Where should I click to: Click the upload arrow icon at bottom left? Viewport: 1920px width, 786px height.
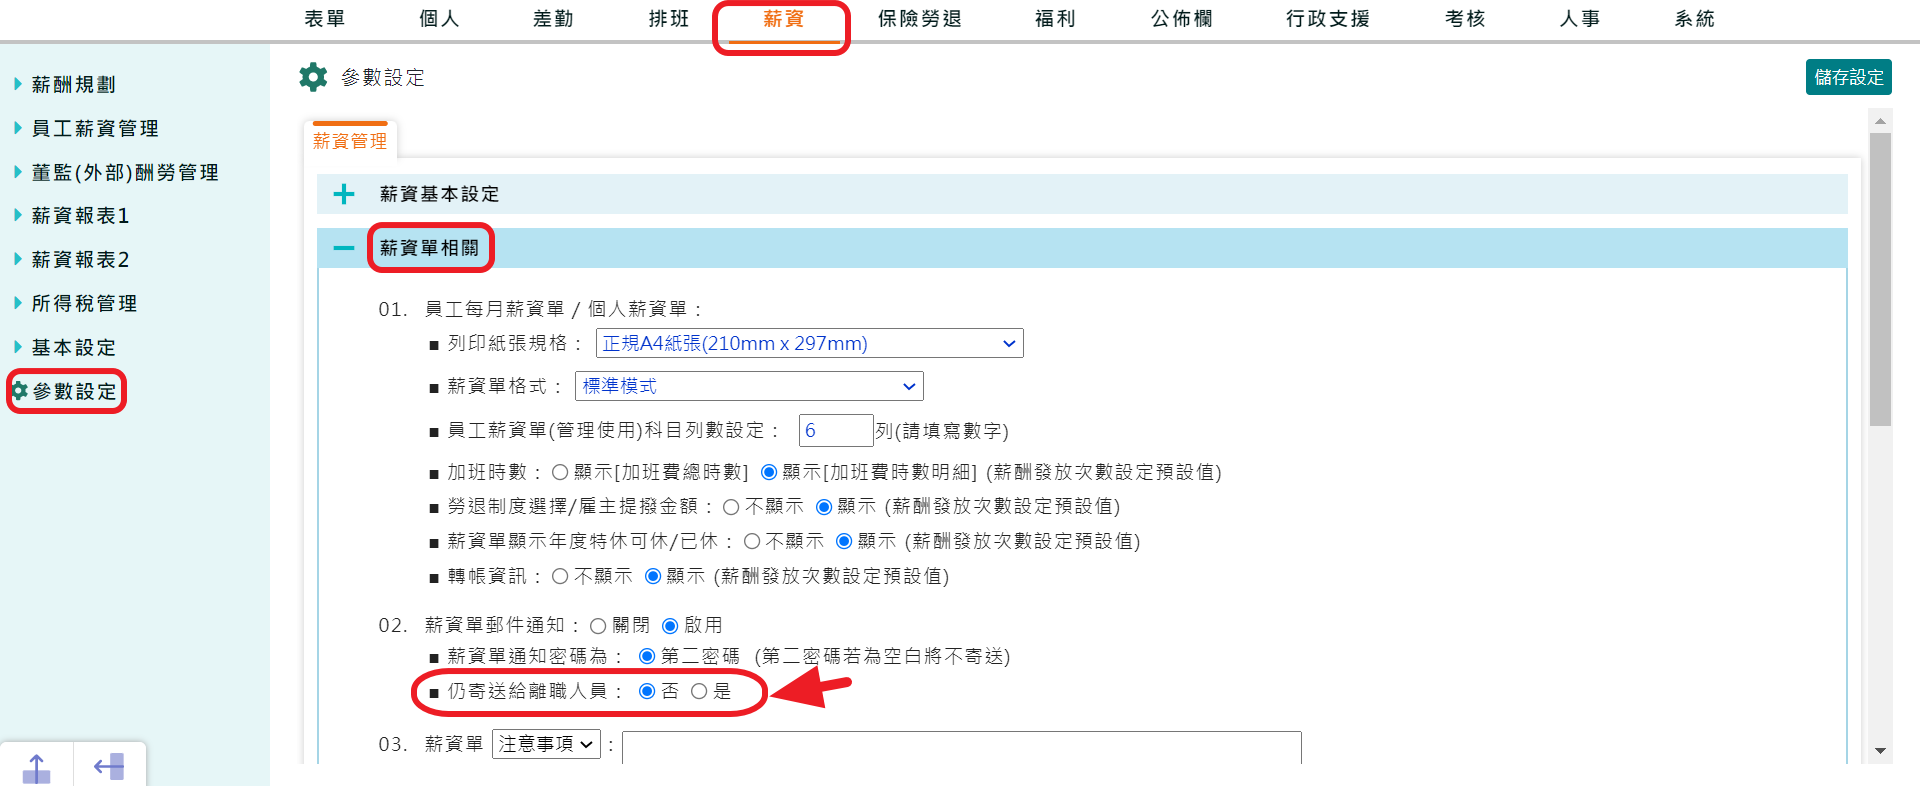click(36, 767)
